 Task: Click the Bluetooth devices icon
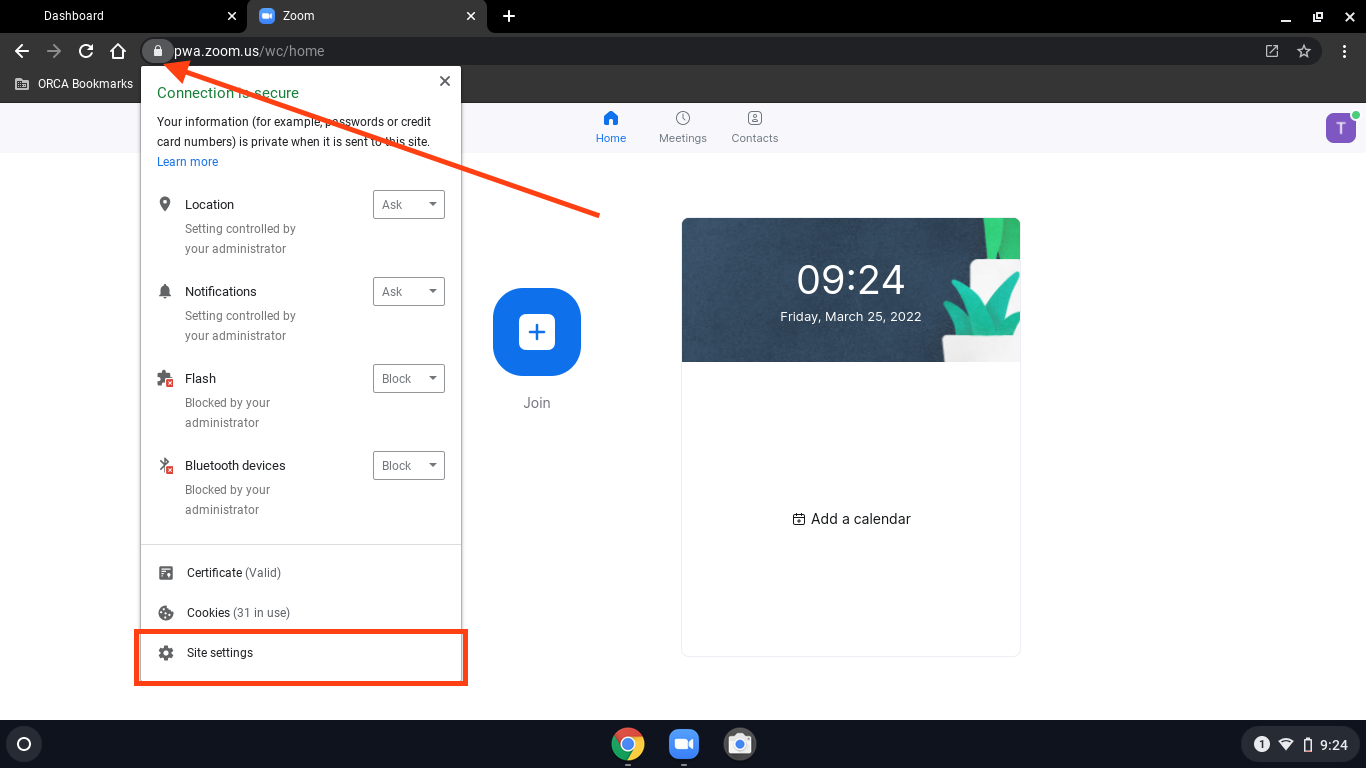165,465
